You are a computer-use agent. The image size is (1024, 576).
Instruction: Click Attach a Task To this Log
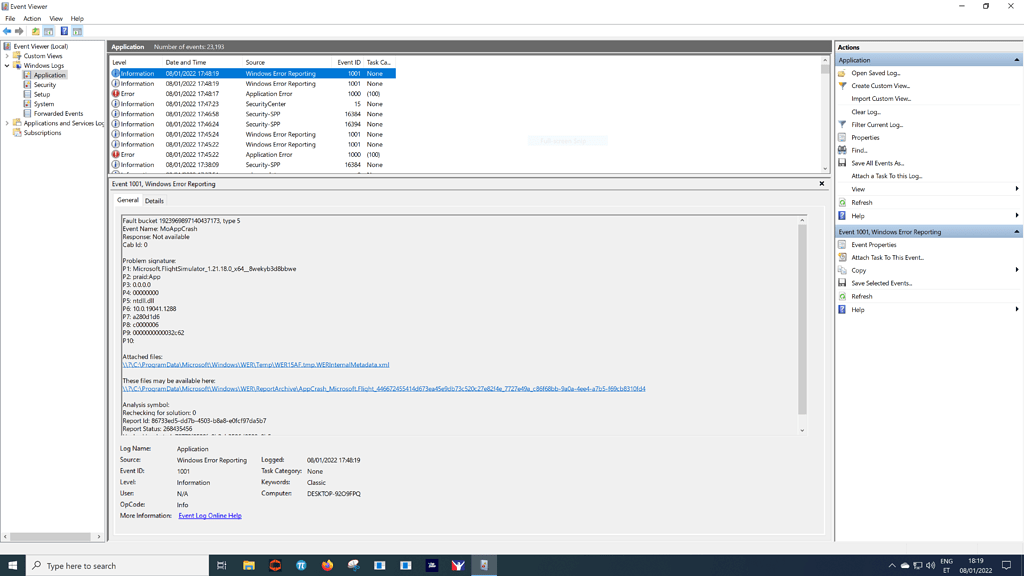click(887, 176)
